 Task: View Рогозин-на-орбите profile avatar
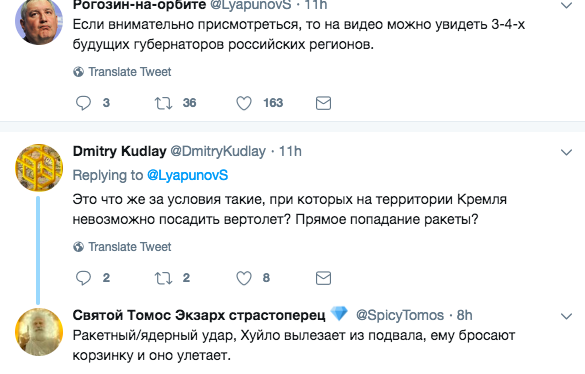pos(39,21)
